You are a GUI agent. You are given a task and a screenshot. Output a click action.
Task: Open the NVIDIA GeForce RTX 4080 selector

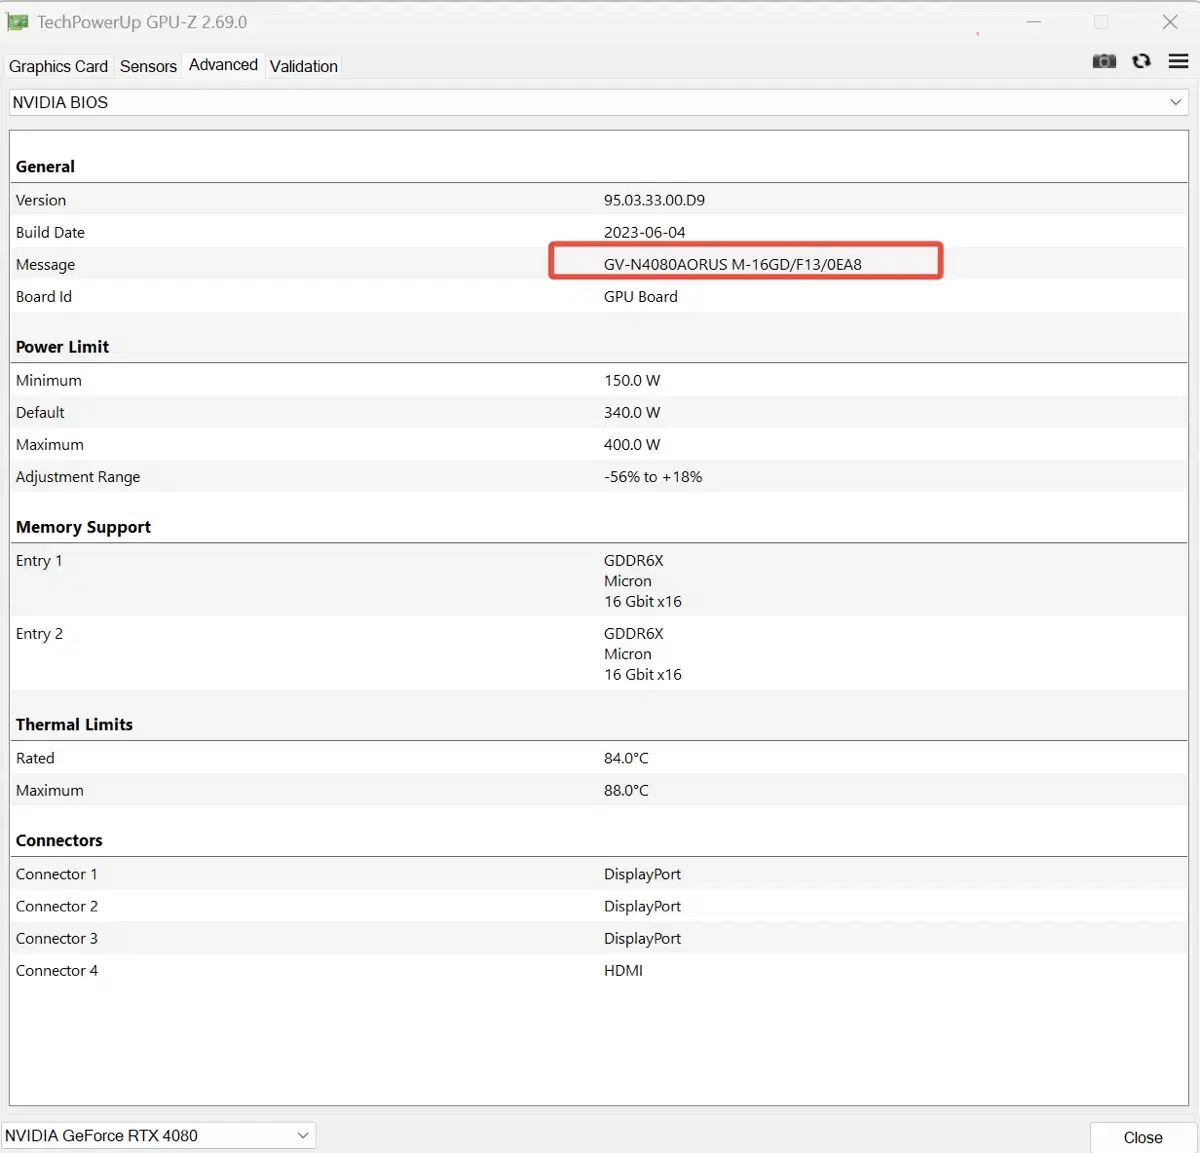tap(159, 1135)
